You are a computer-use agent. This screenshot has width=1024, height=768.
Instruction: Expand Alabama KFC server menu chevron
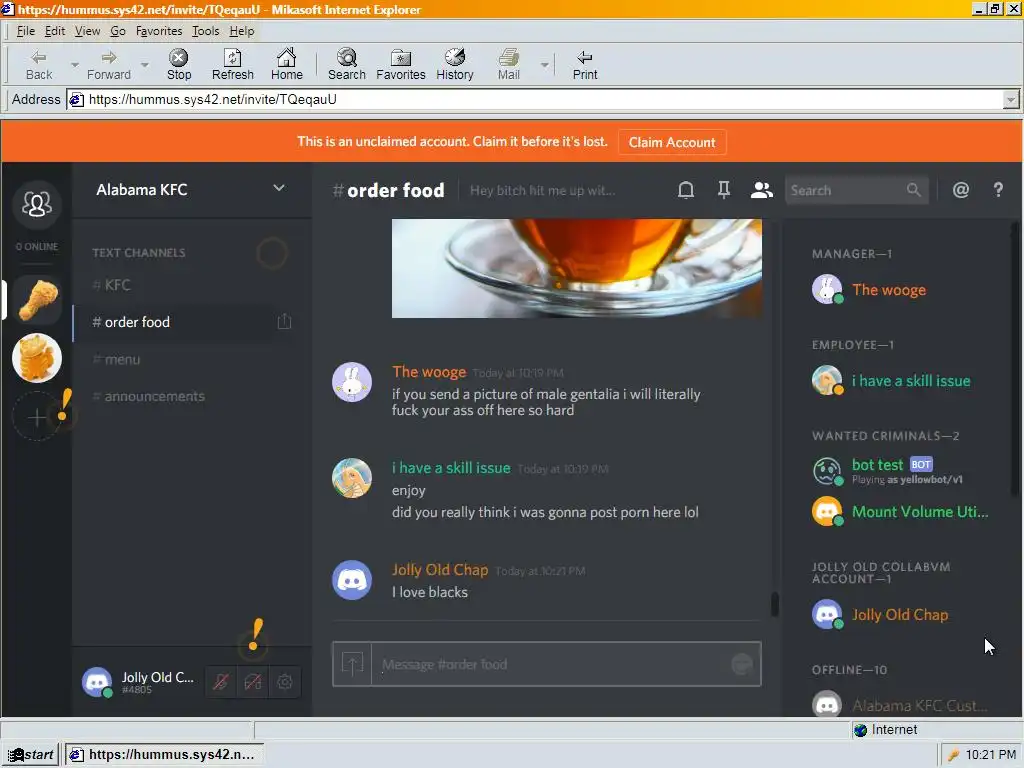point(279,188)
